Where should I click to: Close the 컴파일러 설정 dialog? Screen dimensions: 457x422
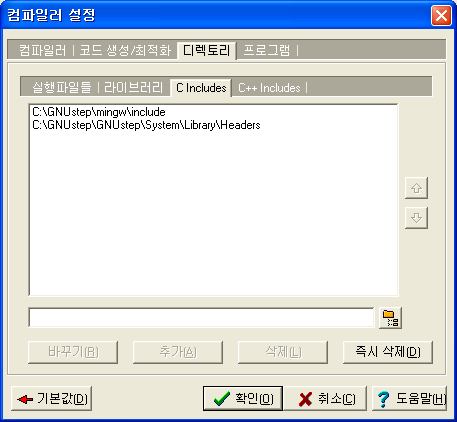pos(441,15)
